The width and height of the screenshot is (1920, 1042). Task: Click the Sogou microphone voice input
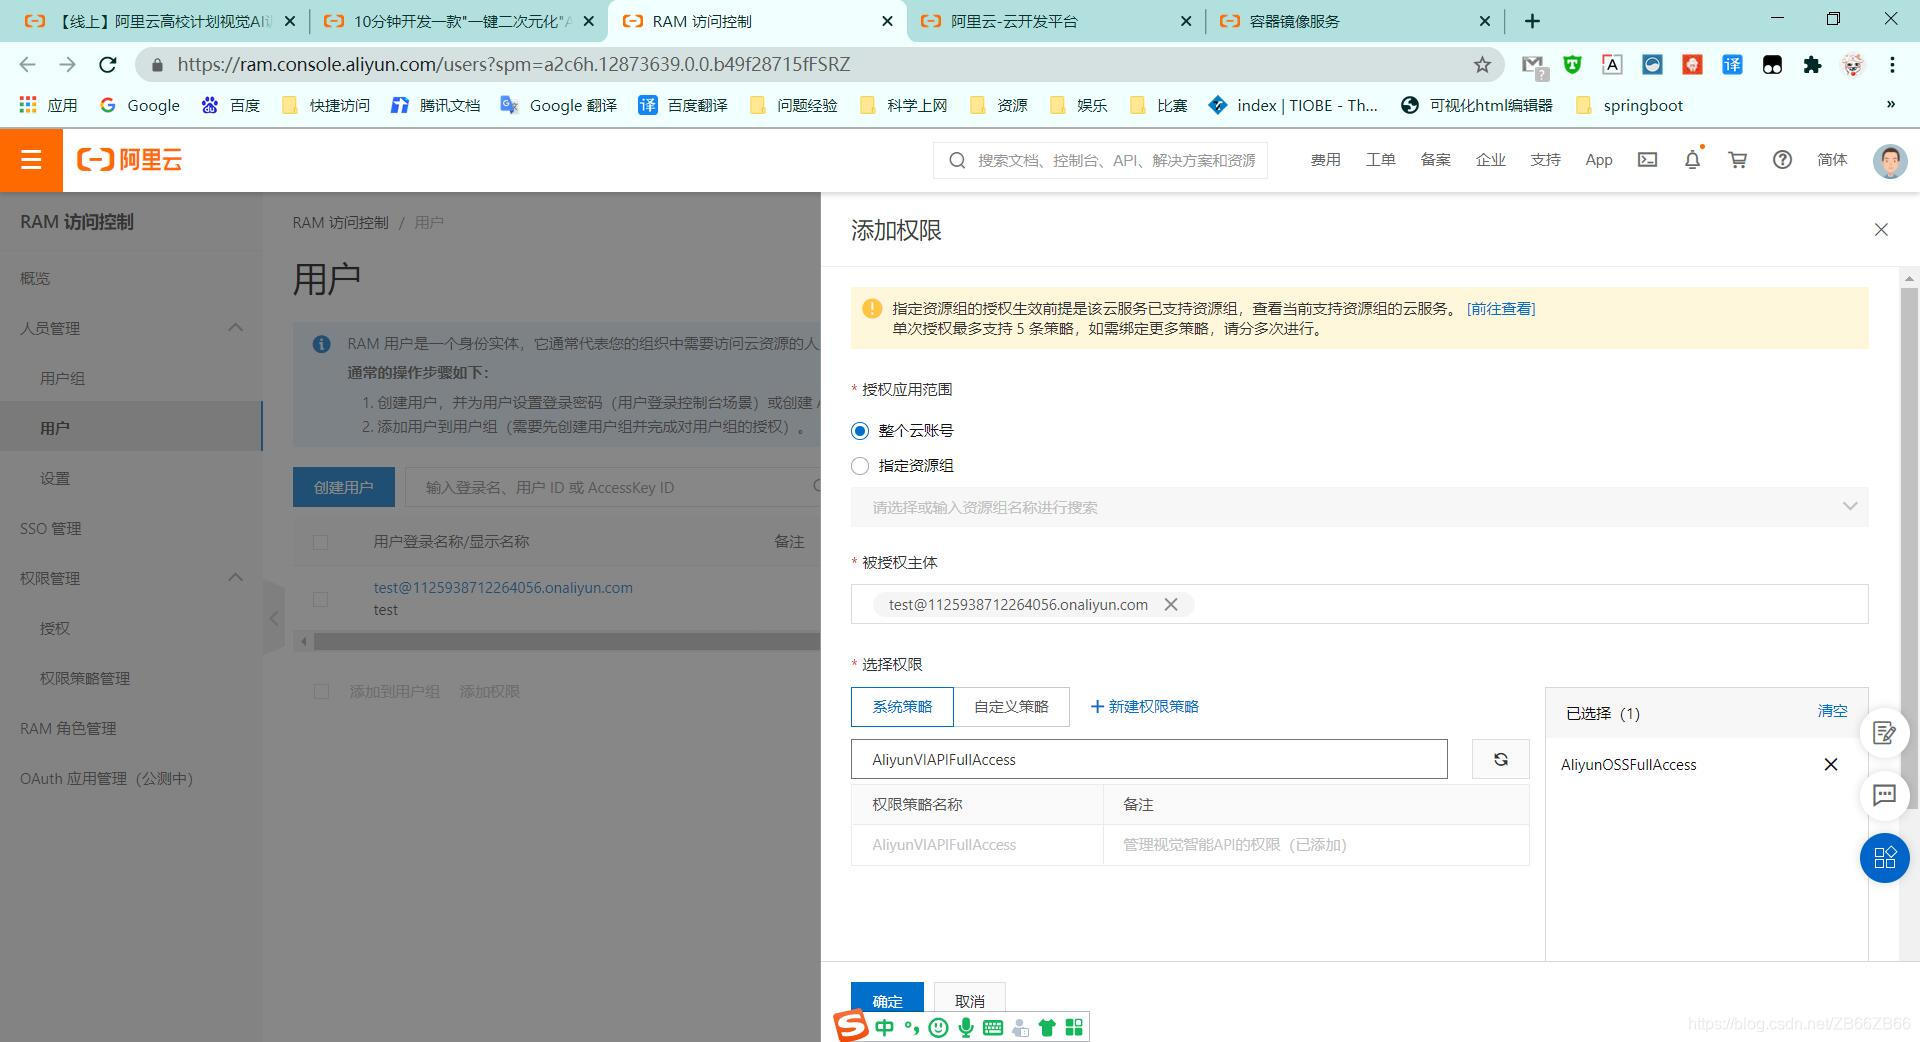tap(966, 1027)
